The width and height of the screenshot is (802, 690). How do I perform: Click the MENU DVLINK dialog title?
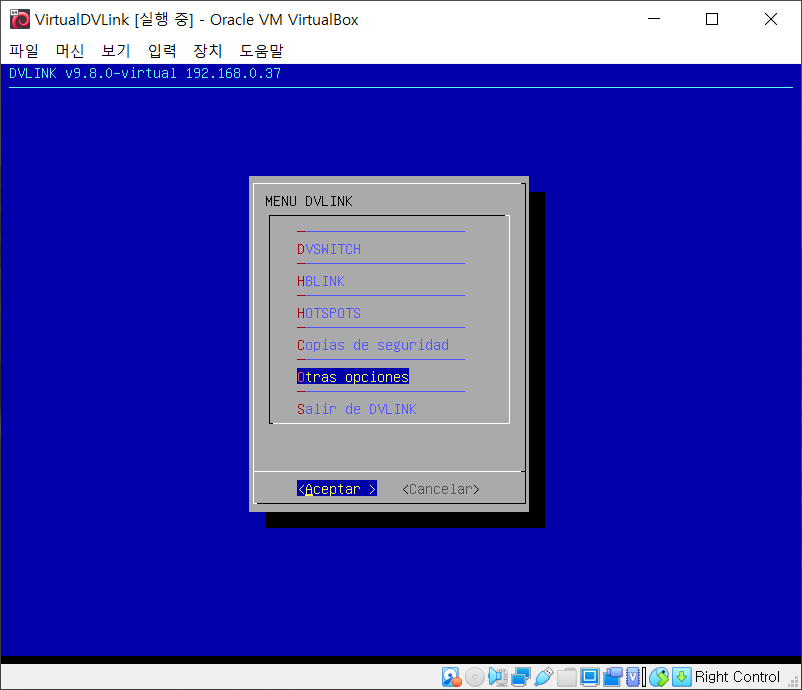tap(309, 201)
